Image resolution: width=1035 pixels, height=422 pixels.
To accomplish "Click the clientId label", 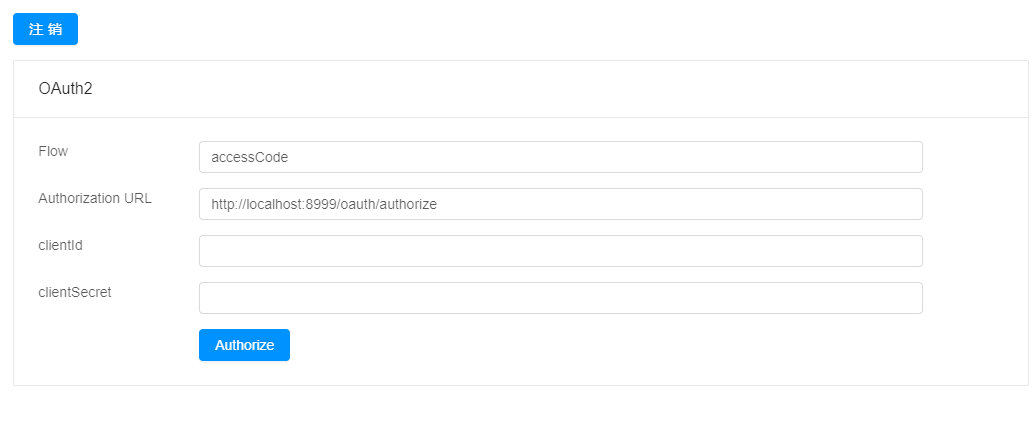I will tap(60, 245).
